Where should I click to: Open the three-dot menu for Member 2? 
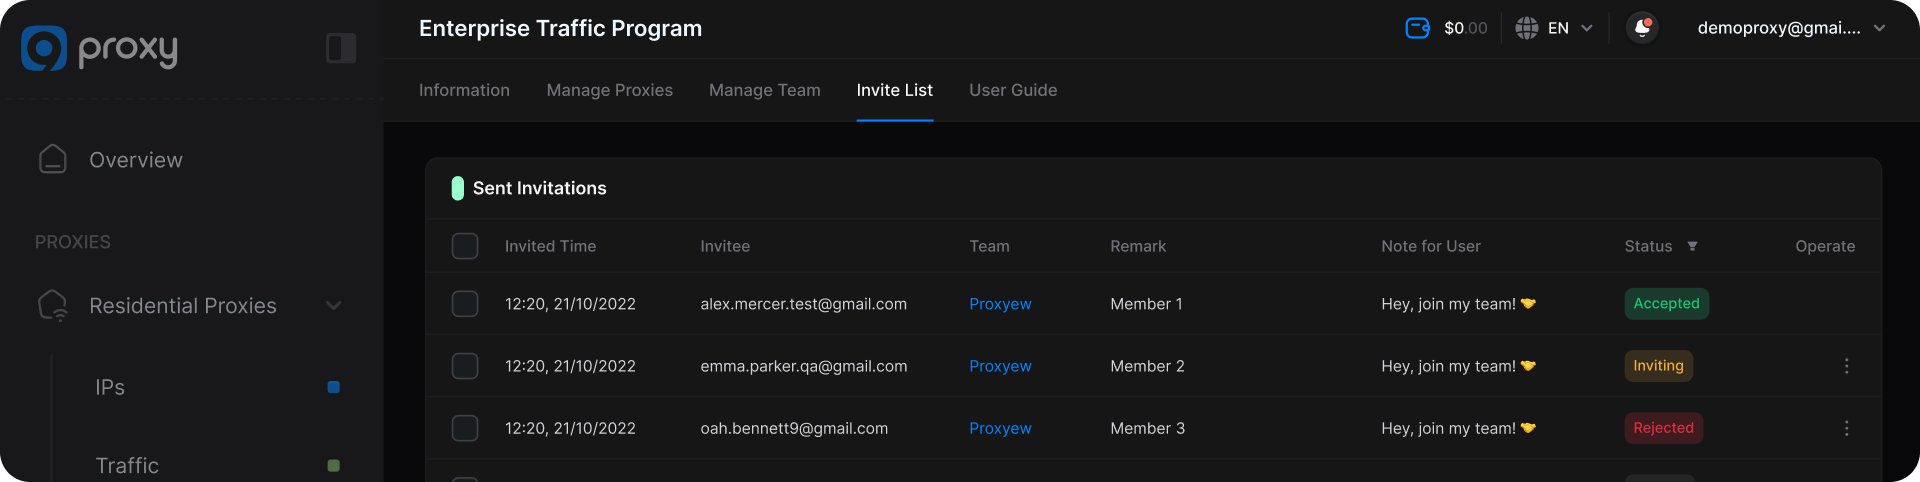1846,366
